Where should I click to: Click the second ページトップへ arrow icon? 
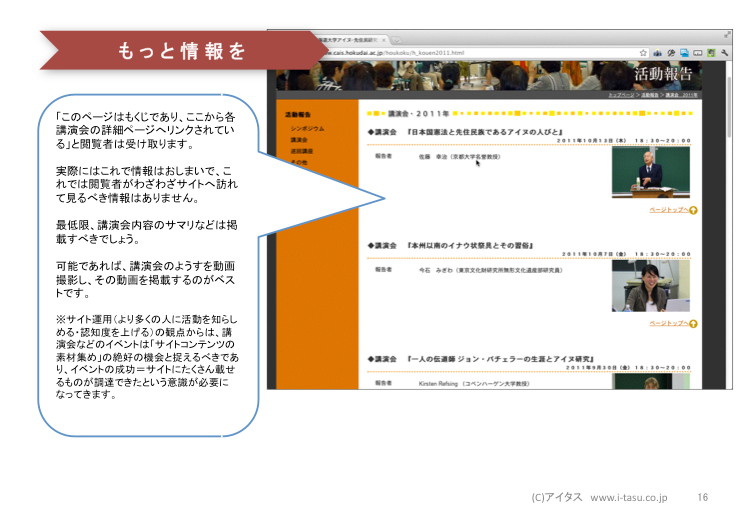693,324
